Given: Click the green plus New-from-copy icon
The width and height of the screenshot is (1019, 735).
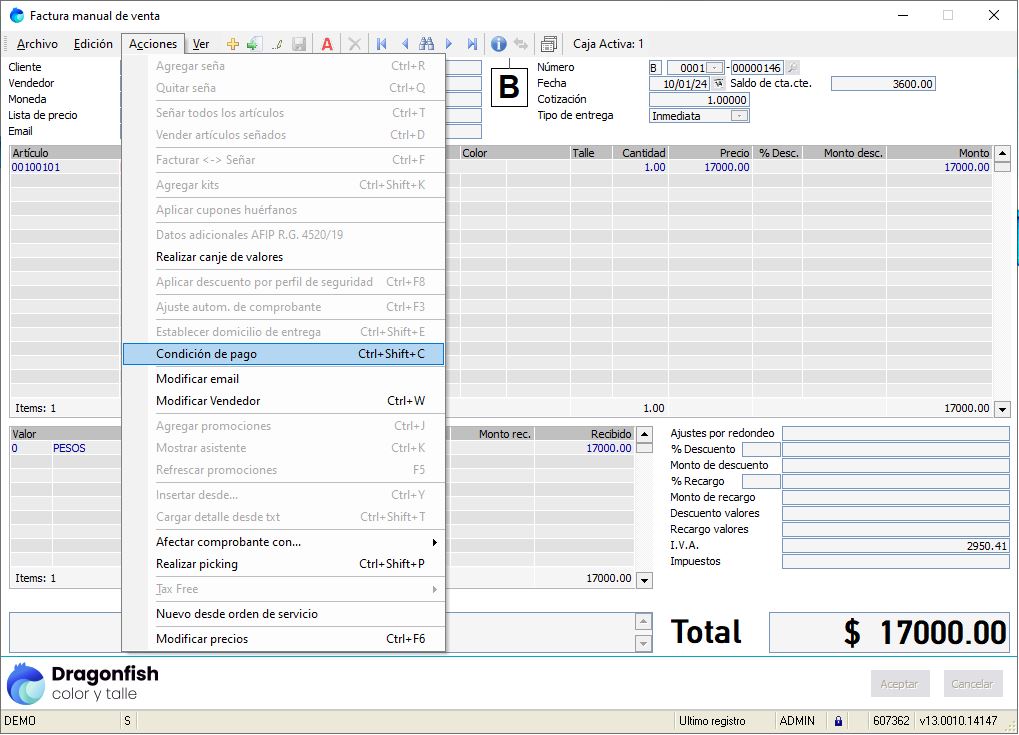Looking at the screenshot, I should pyautogui.click(x=254, y=44).
